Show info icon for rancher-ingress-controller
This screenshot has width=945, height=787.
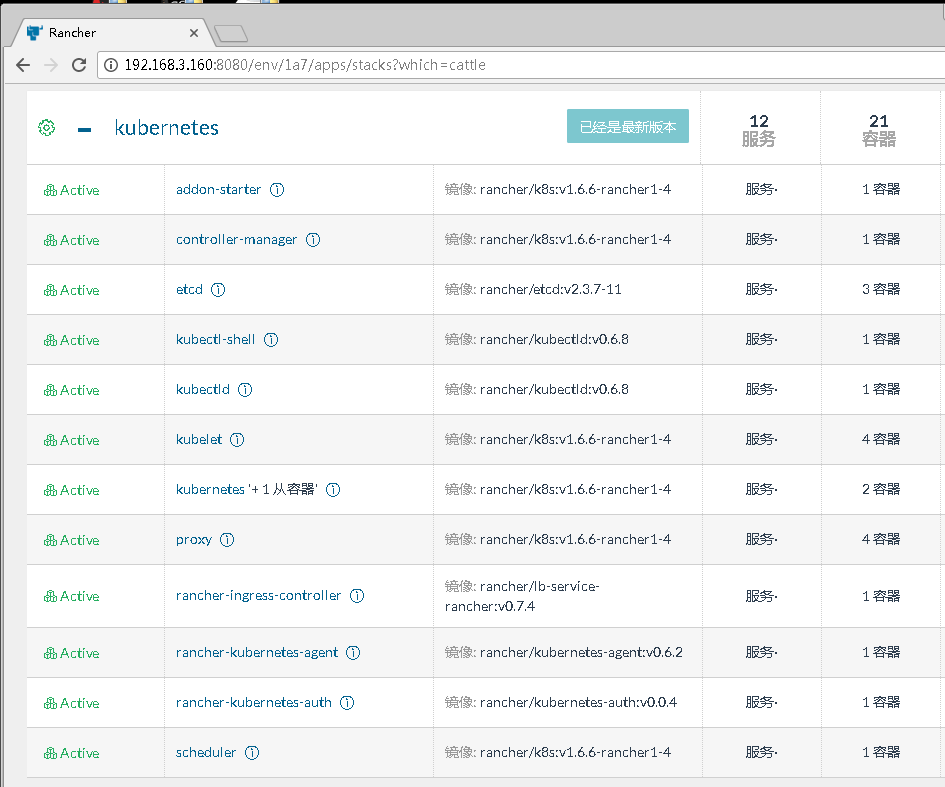pos(357,596)
